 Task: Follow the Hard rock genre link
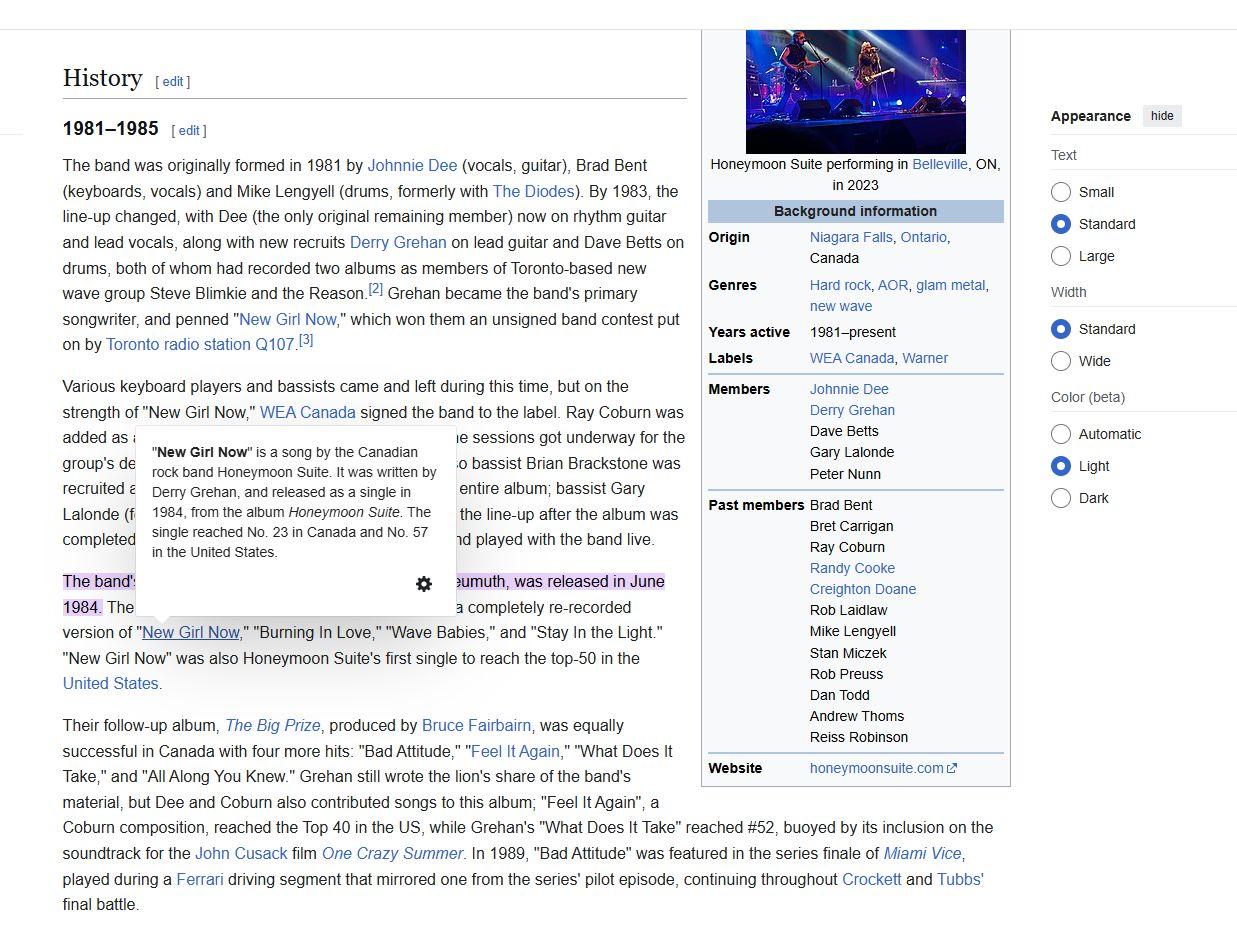(x=840, y=285)
